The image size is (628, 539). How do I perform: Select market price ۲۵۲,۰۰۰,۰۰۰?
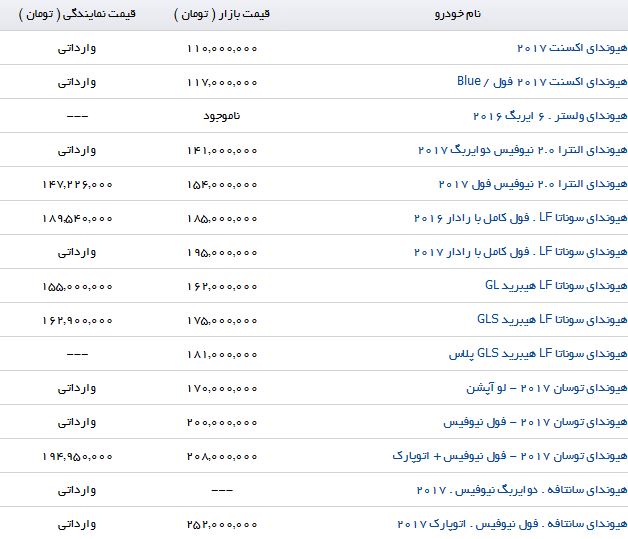(222, 525)
